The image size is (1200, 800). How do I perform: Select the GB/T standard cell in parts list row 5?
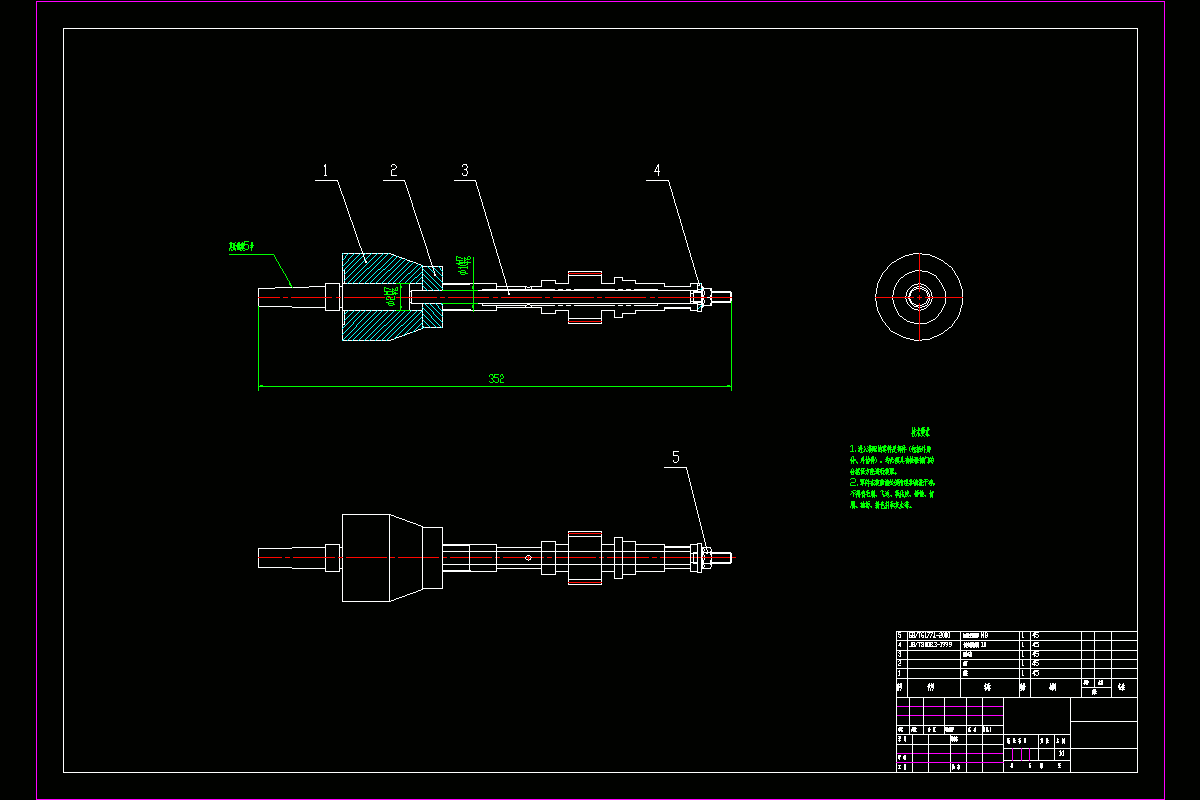click(x=932, y=635)
